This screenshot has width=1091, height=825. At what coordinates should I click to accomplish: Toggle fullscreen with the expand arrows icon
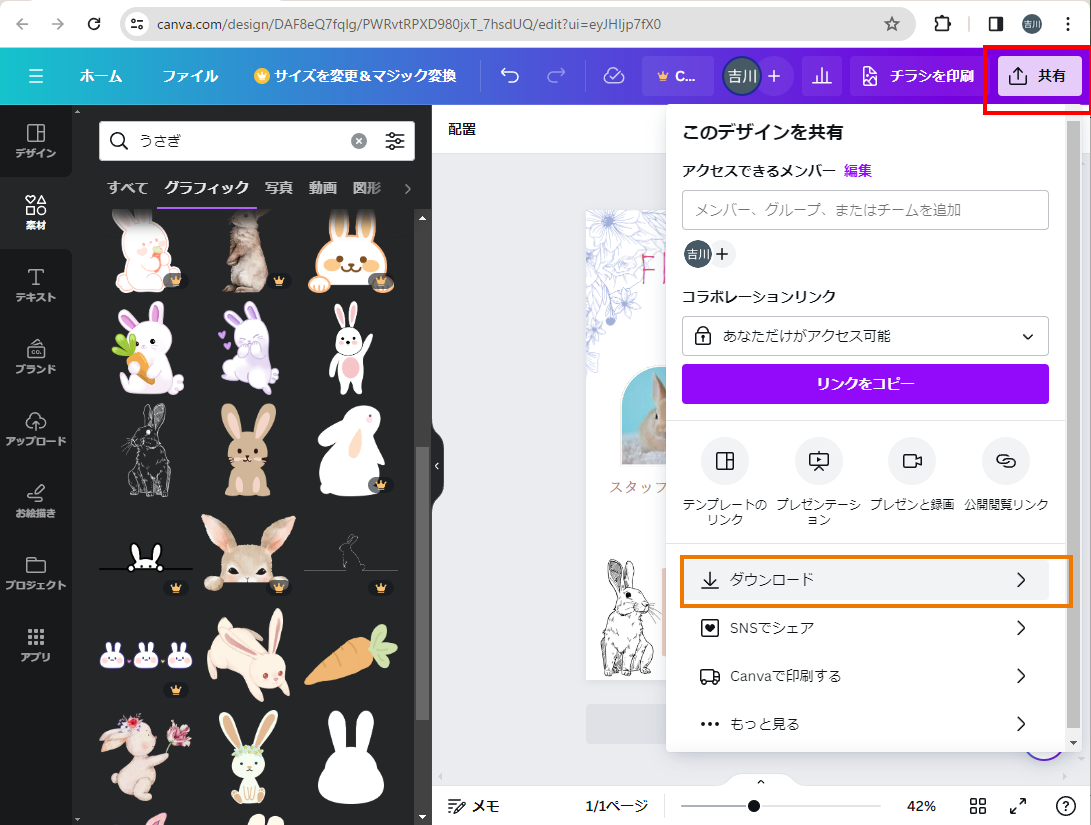(1018, 806)
